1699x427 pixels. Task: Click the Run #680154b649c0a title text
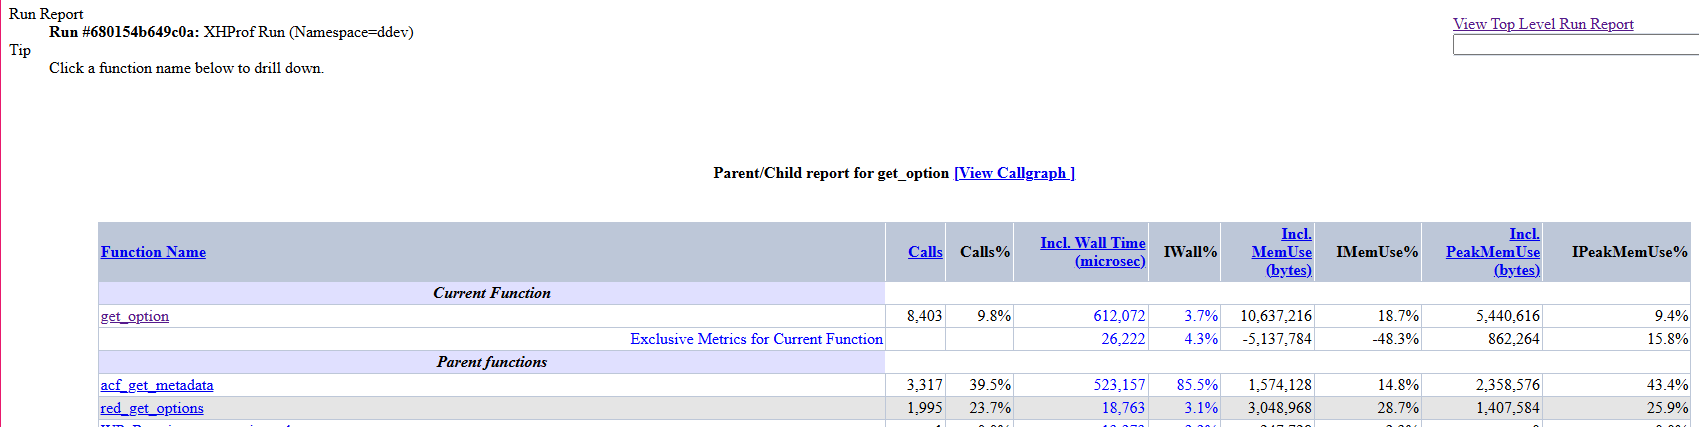coord(124,32)
